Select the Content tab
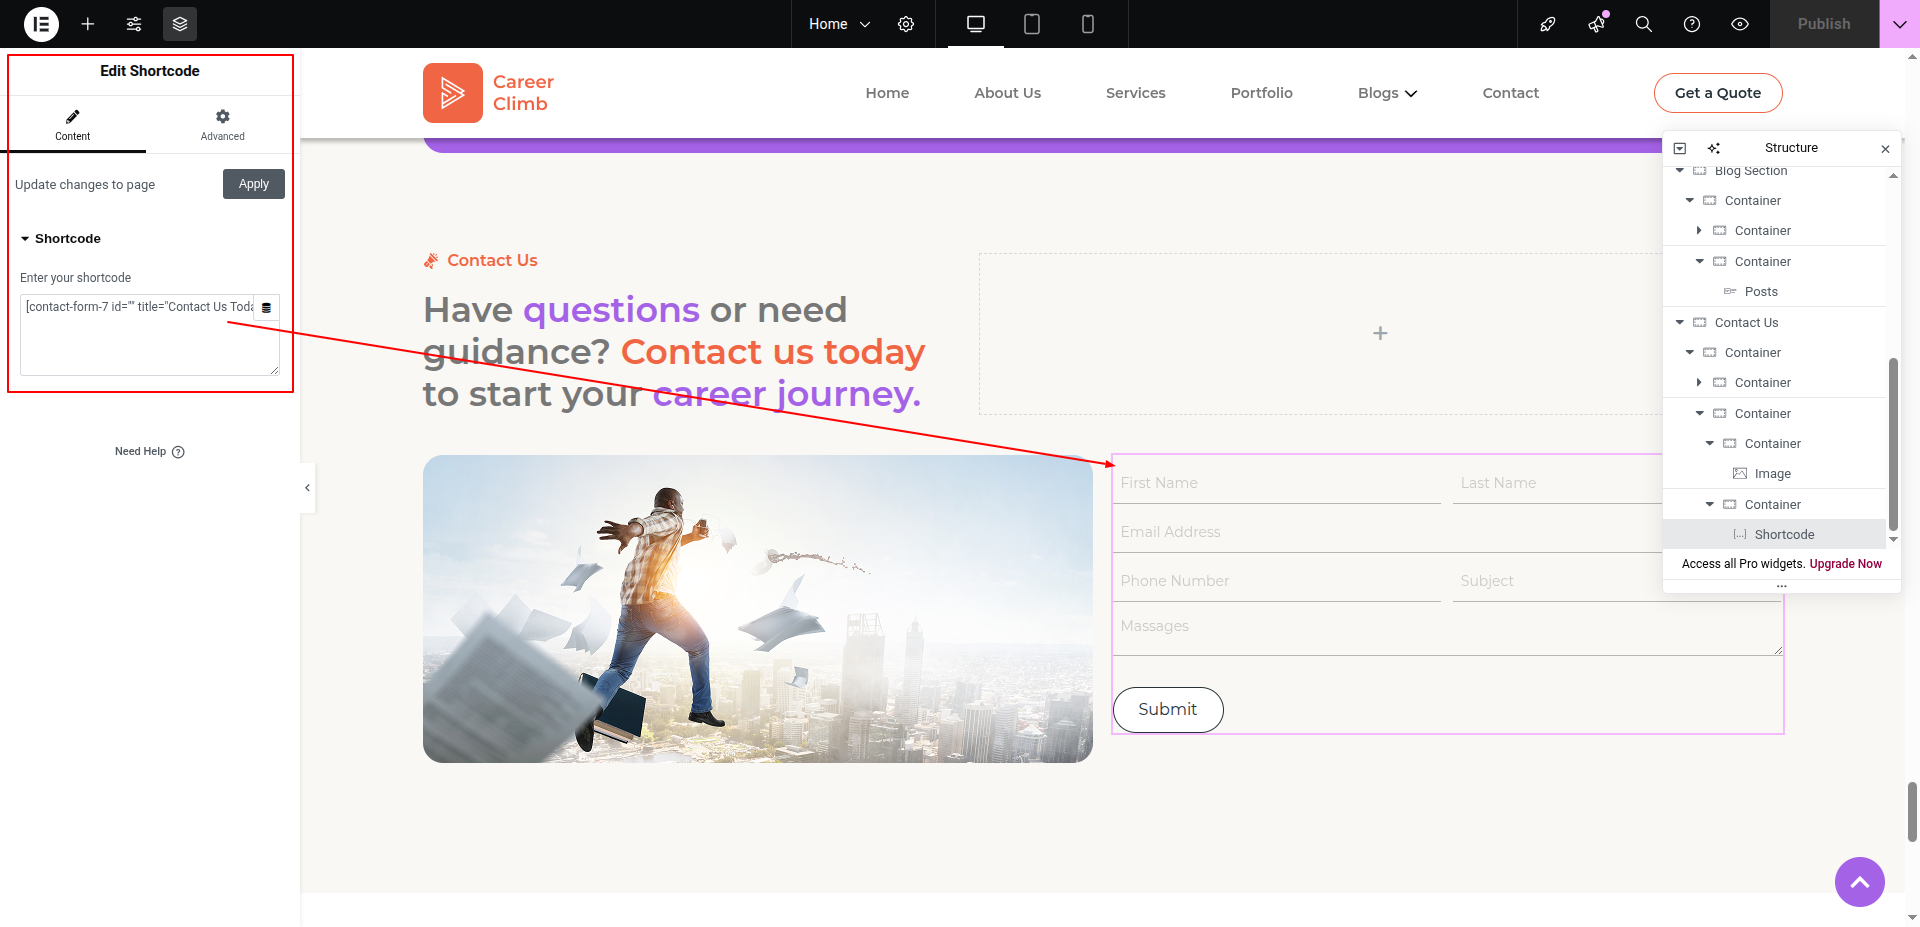The height and width of the screenshot is (927, 1920). pyautogui.click(x=73, y=125)
